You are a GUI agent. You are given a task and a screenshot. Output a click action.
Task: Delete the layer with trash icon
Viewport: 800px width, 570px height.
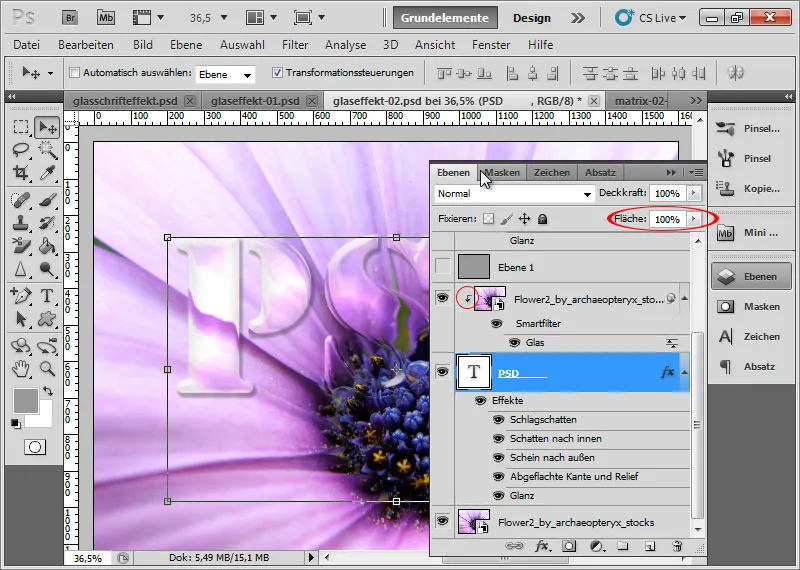pos(677,546)
